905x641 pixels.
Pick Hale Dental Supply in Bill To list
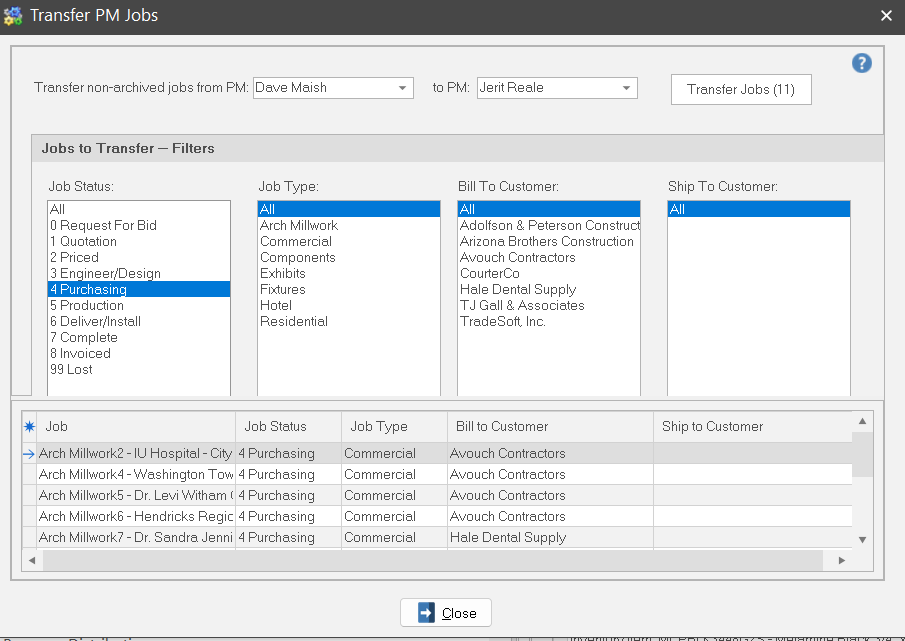point(518,290)
